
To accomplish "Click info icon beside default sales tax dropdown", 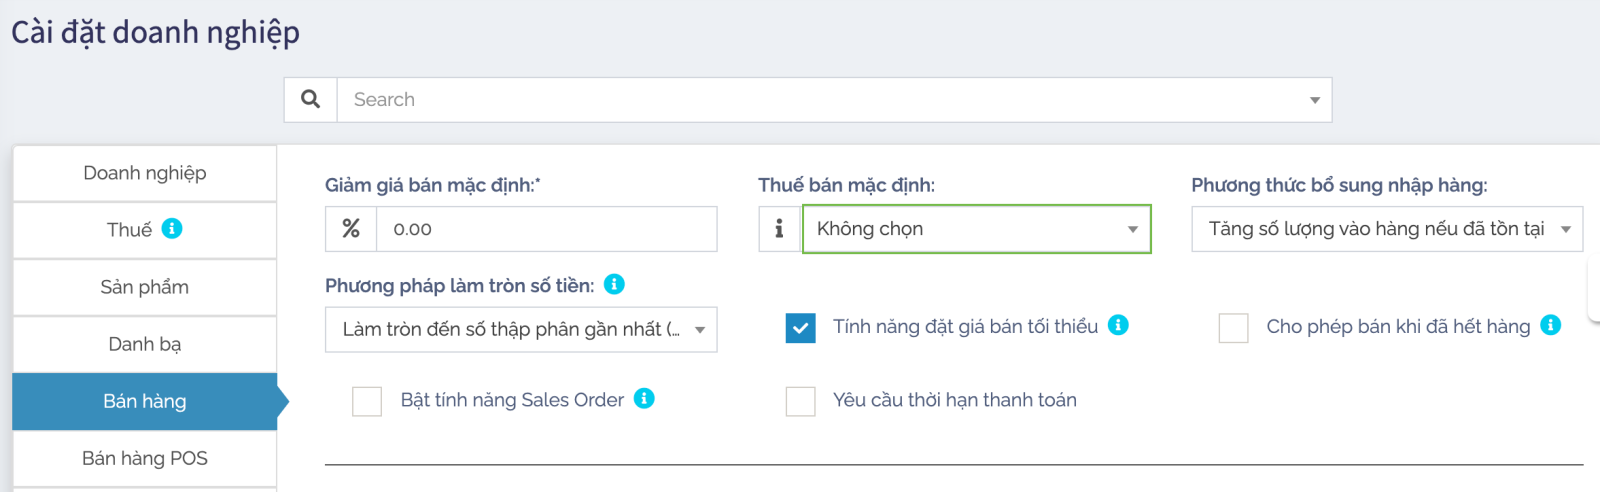I will [780, 229].
